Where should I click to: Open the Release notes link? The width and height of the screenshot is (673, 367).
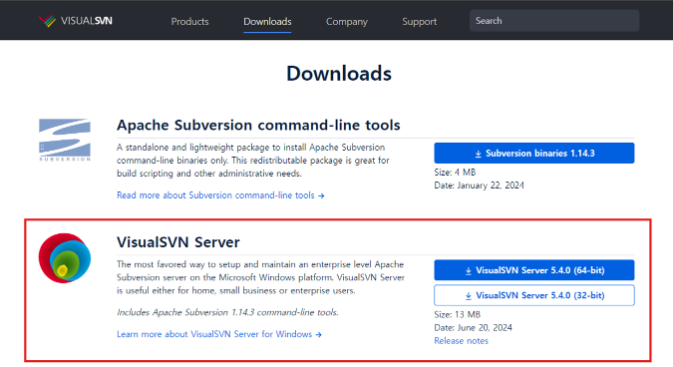coord(461,341)
